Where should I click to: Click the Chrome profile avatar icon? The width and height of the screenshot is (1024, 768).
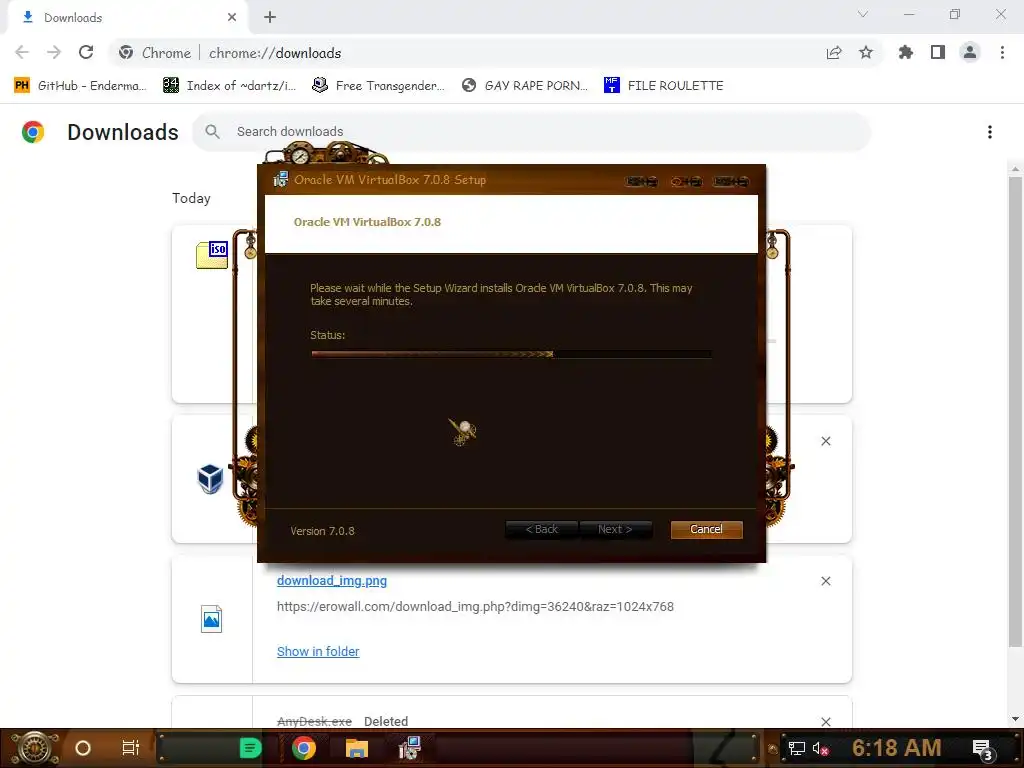click(x=970, y=52)
